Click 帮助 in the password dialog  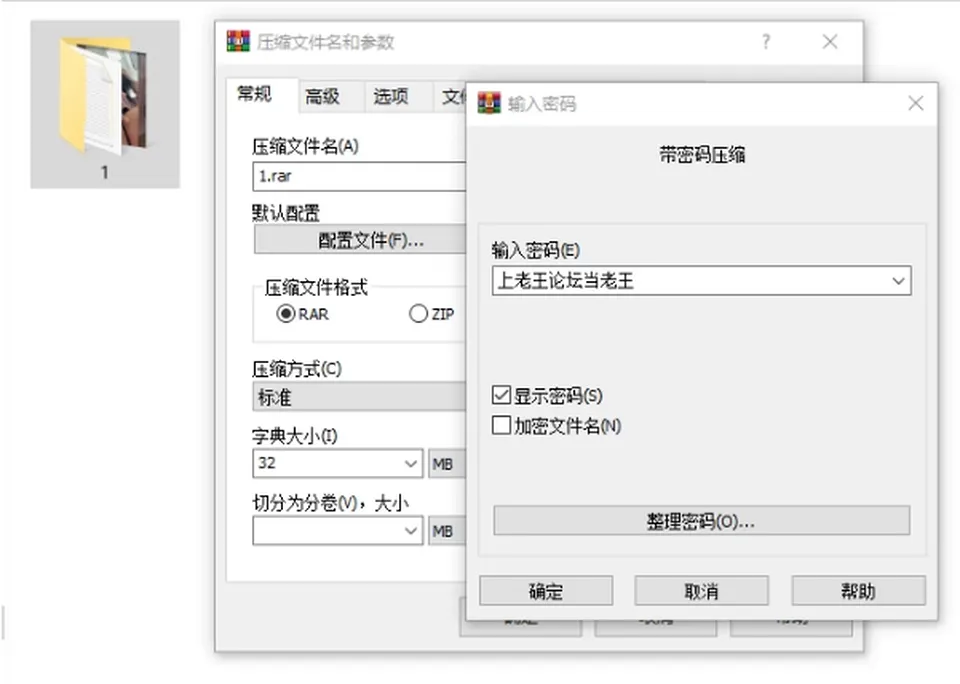[858, 591]
